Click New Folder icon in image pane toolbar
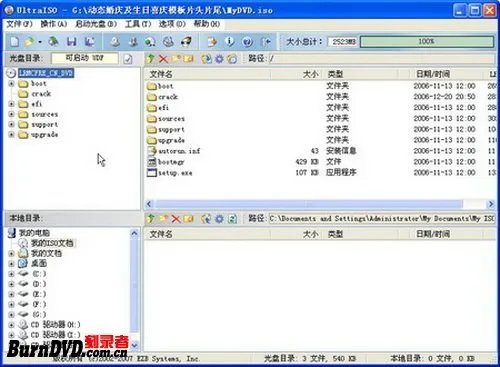Screen dimensions: 500x367 pyautogui.click(x=176, y=59)
